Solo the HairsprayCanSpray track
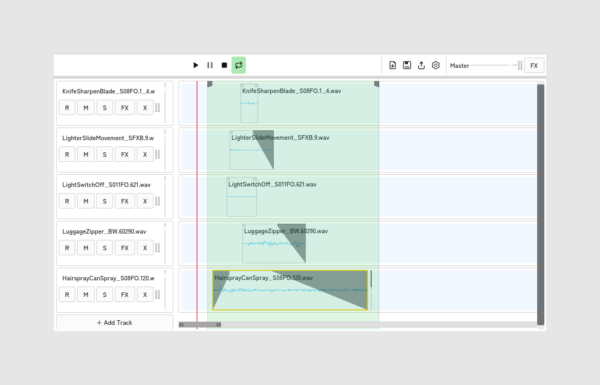 104,294
